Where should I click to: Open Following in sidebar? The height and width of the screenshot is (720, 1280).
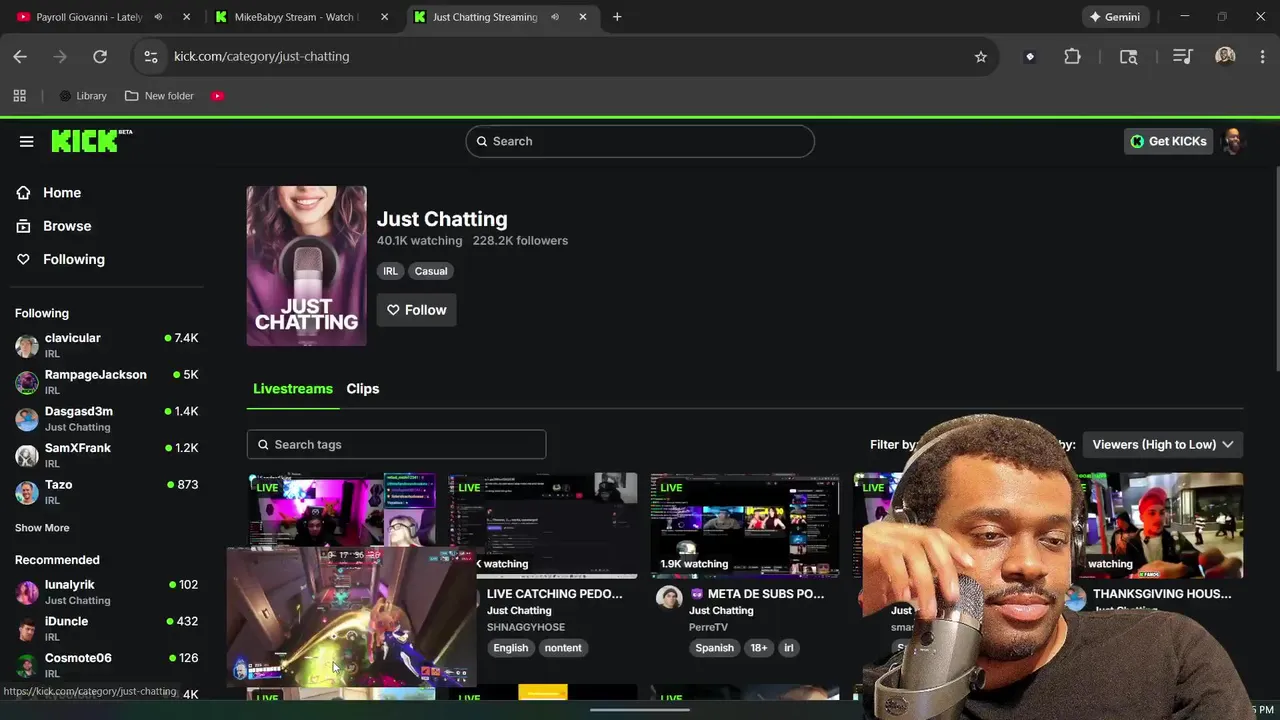tap(61, 259)
